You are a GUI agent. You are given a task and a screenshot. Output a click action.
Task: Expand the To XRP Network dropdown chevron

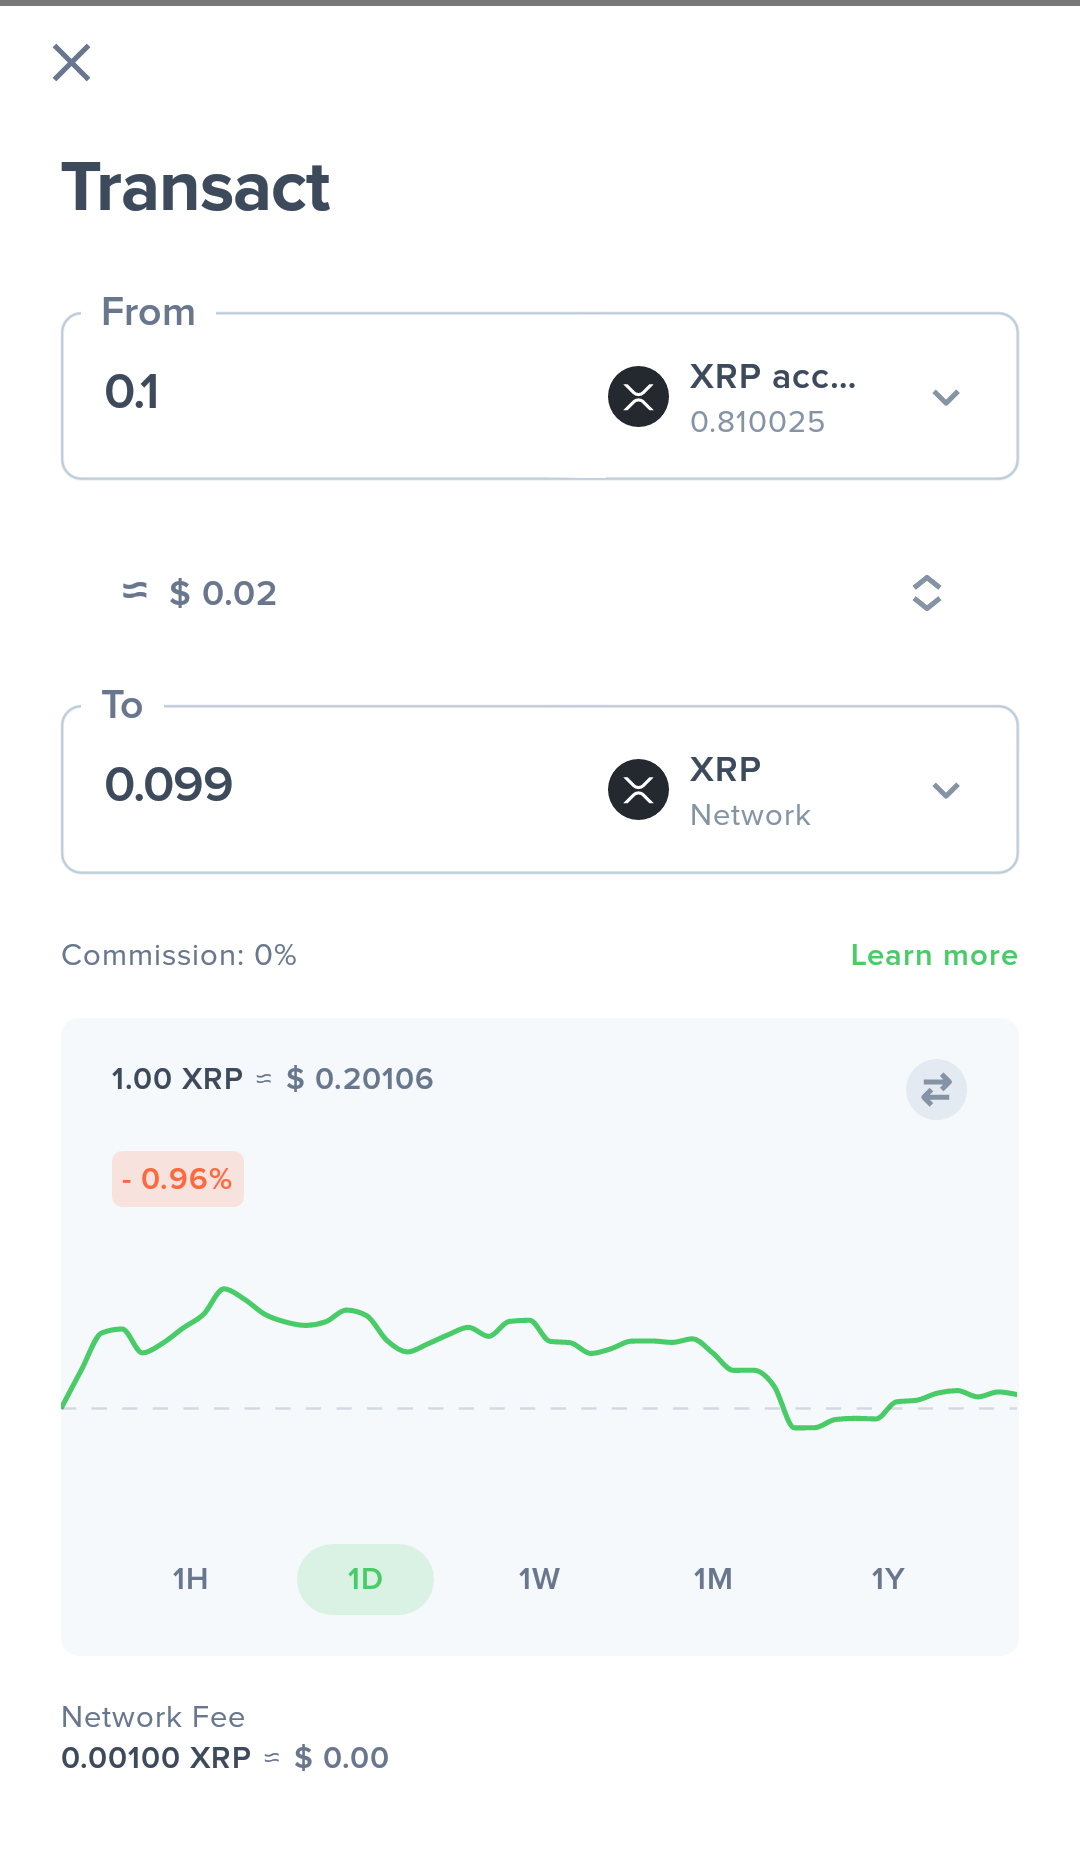coord(946,791)
